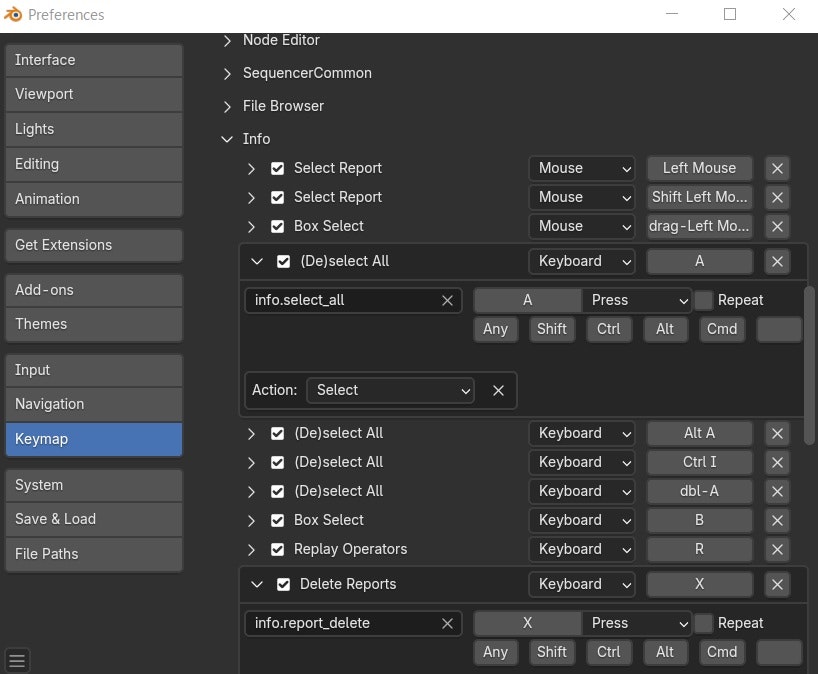818x674 pixels.
Task: Remove the (De)select All dbl-A item
Action: 777,491
